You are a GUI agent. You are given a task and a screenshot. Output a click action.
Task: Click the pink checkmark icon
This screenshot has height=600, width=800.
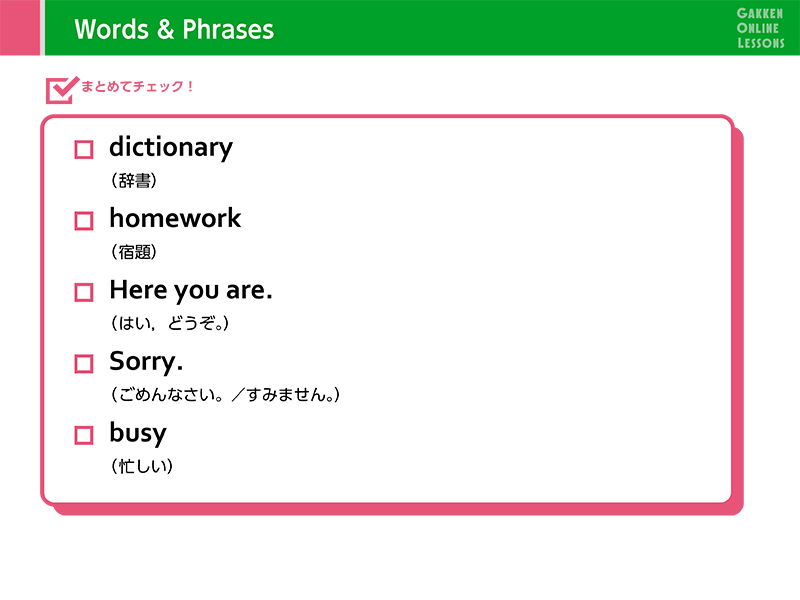coord(62,90)
